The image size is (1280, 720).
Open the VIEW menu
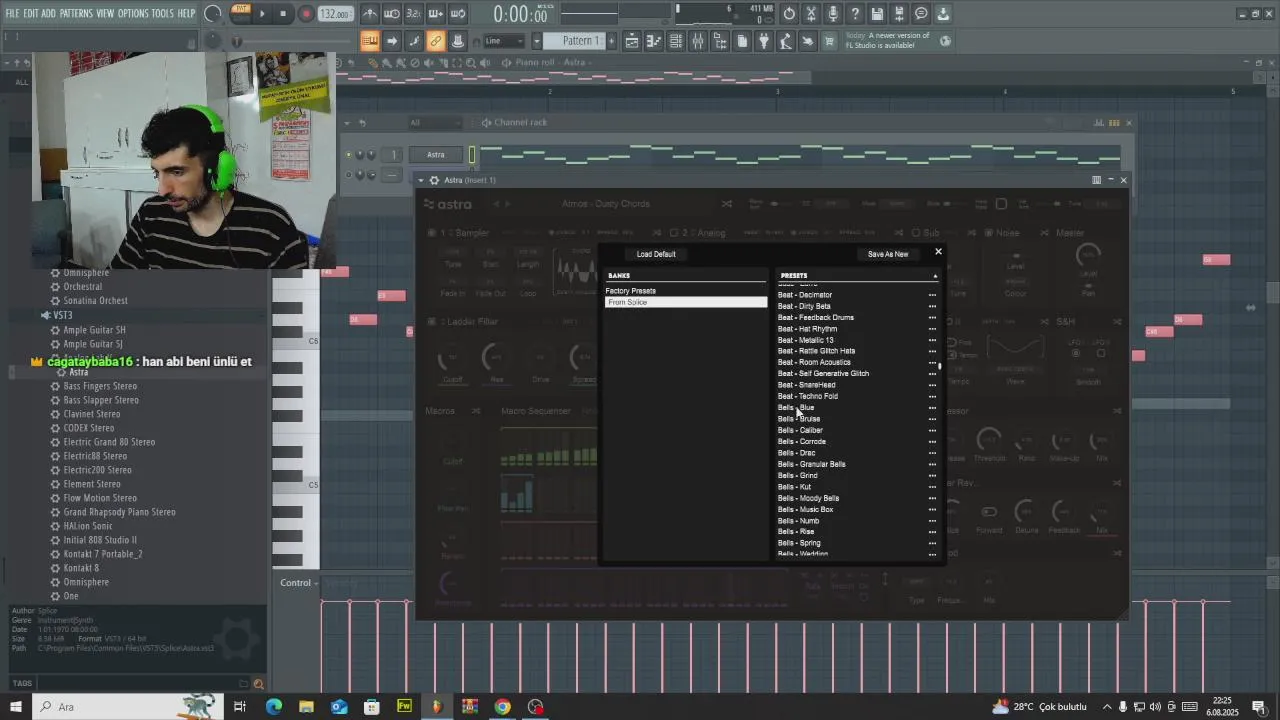pos(105,14)
